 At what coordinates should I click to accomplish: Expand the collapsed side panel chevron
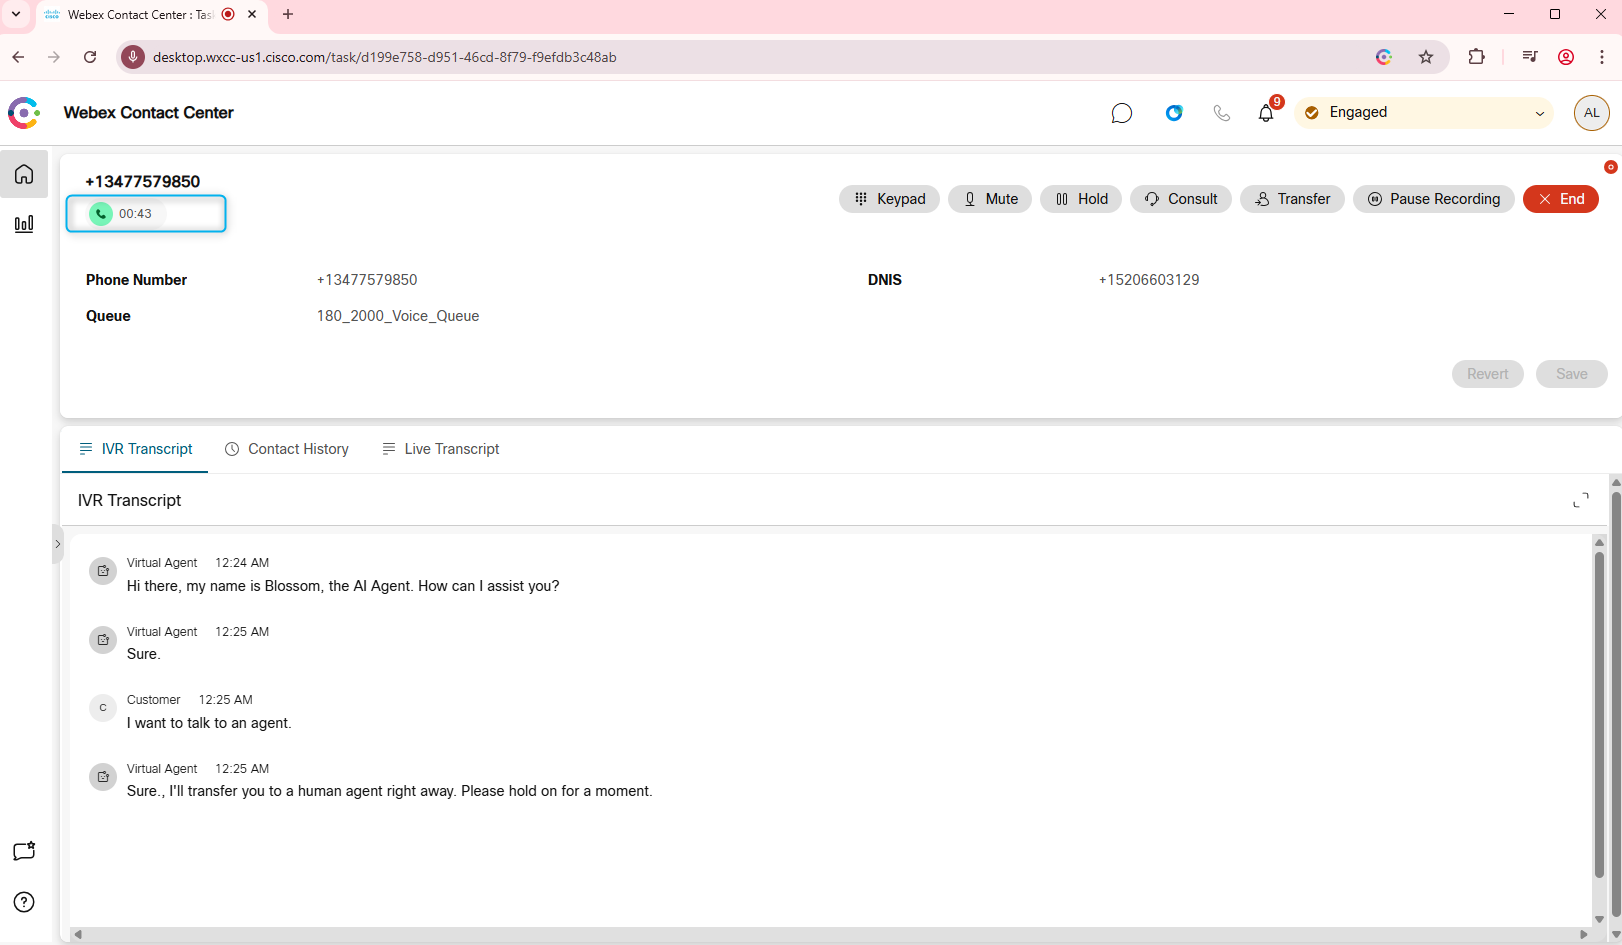click(x=58, y=544)
